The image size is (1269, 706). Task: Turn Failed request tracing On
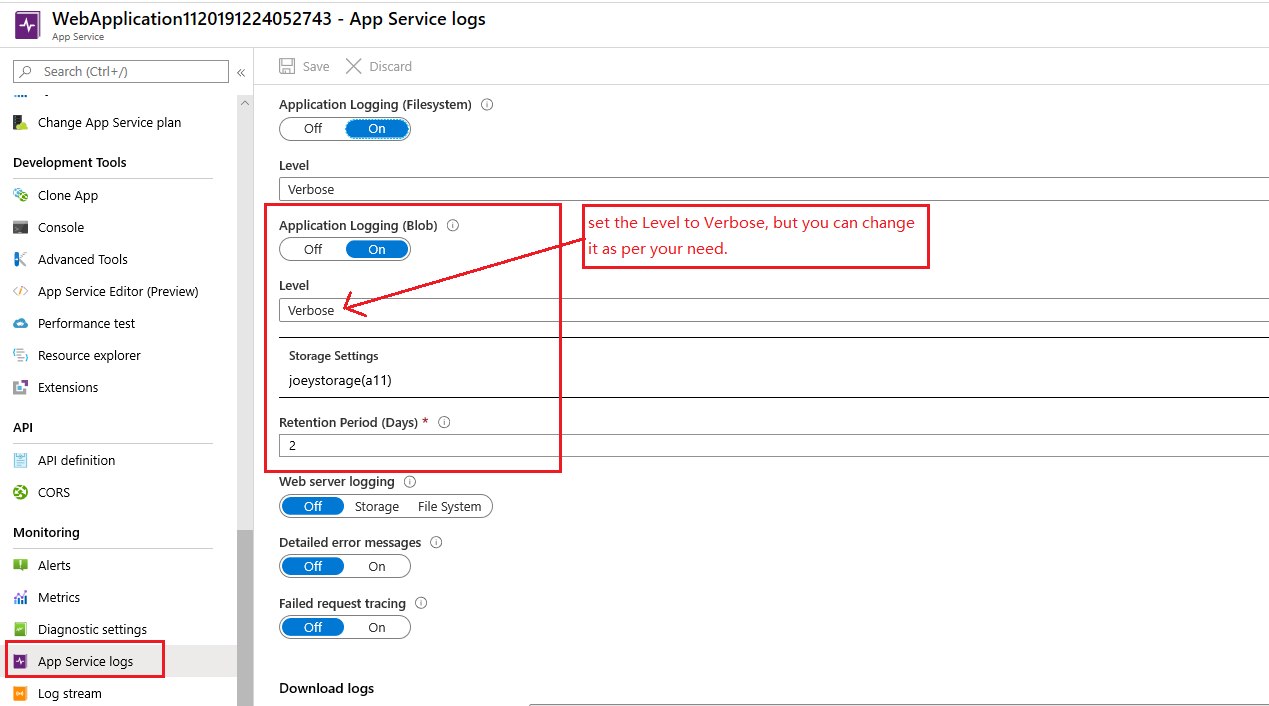(377, 627)
